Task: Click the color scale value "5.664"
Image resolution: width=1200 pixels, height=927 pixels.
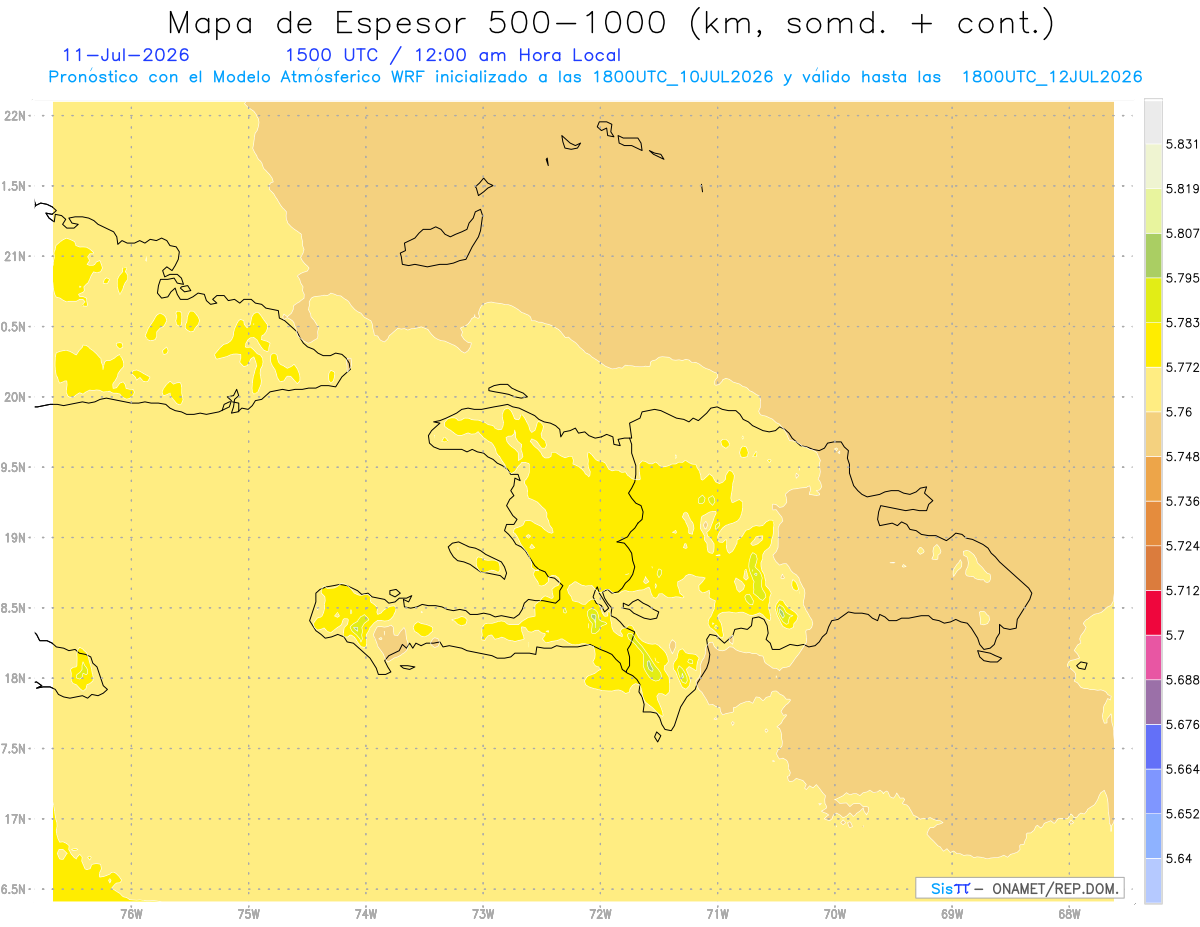Action: point(1183,769)
